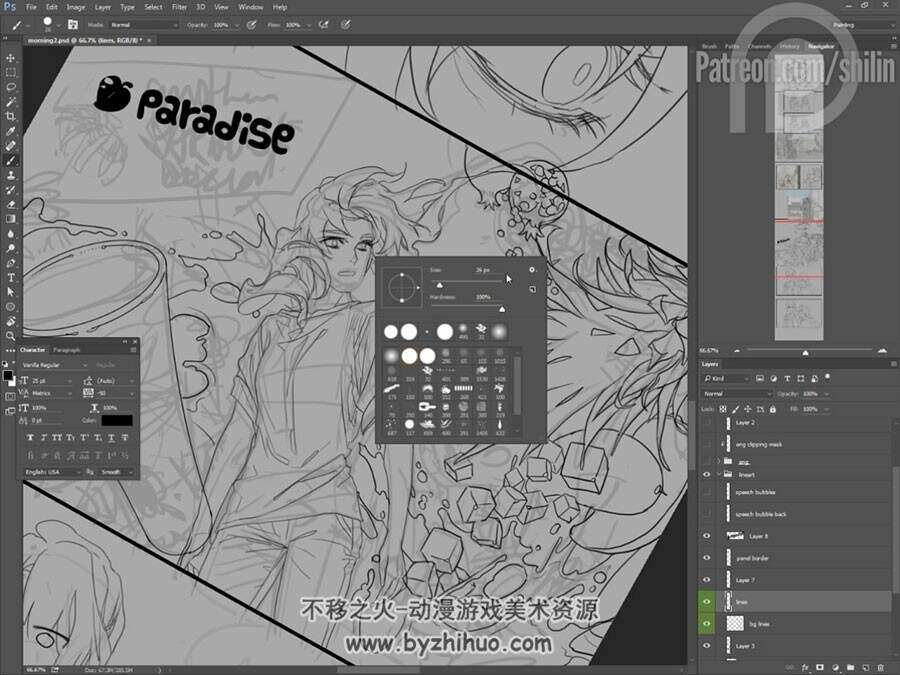Create new preset from this brush
This screenshot has width=900, height=675.
coord(532,289)
